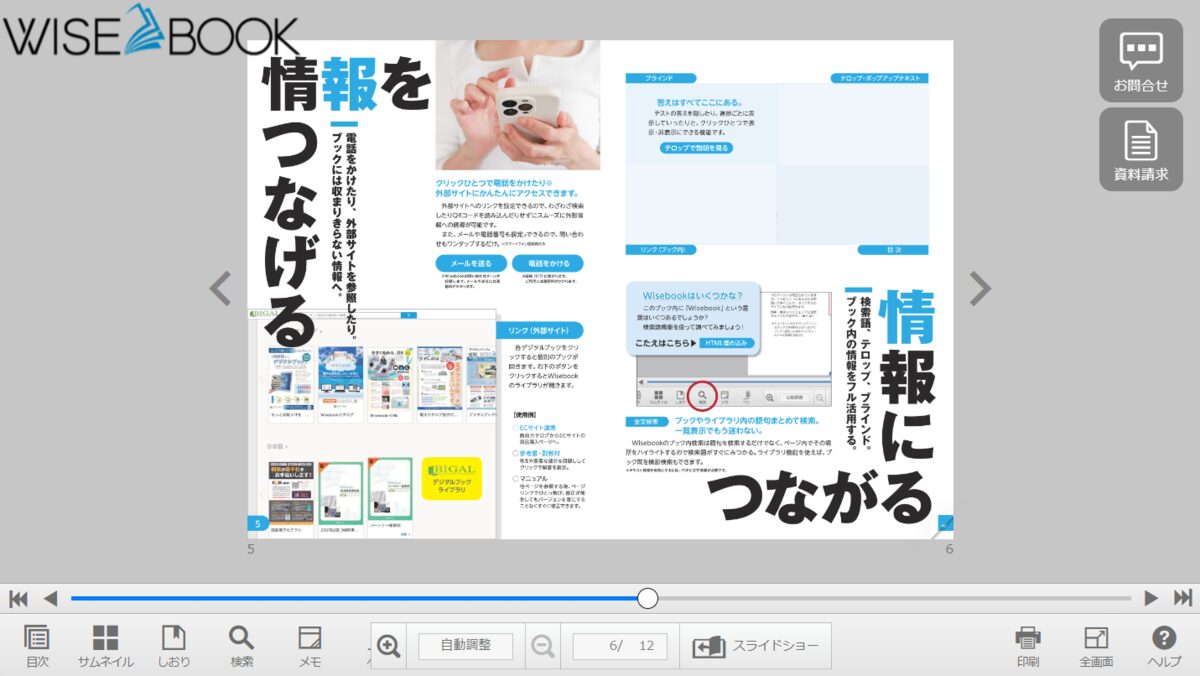The image size is (1200, 676).
Task: Show the サムネイル thumbnail view
Action: (x=105, y=646)
